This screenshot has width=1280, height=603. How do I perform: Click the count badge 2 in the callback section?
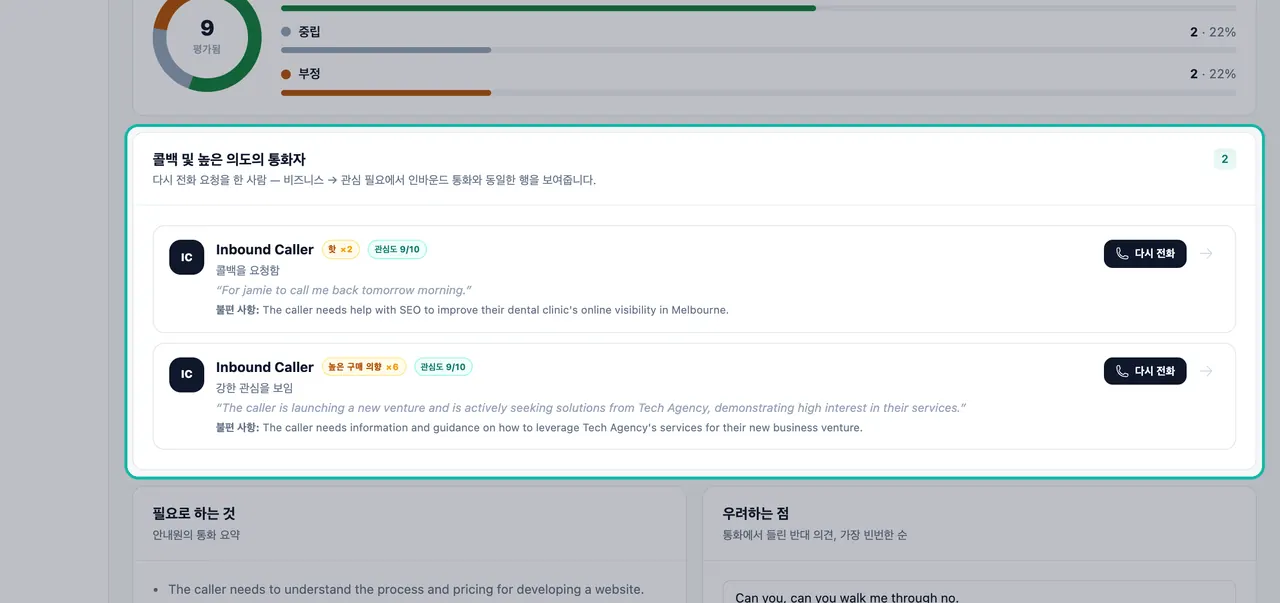(x=1225, y=159)
